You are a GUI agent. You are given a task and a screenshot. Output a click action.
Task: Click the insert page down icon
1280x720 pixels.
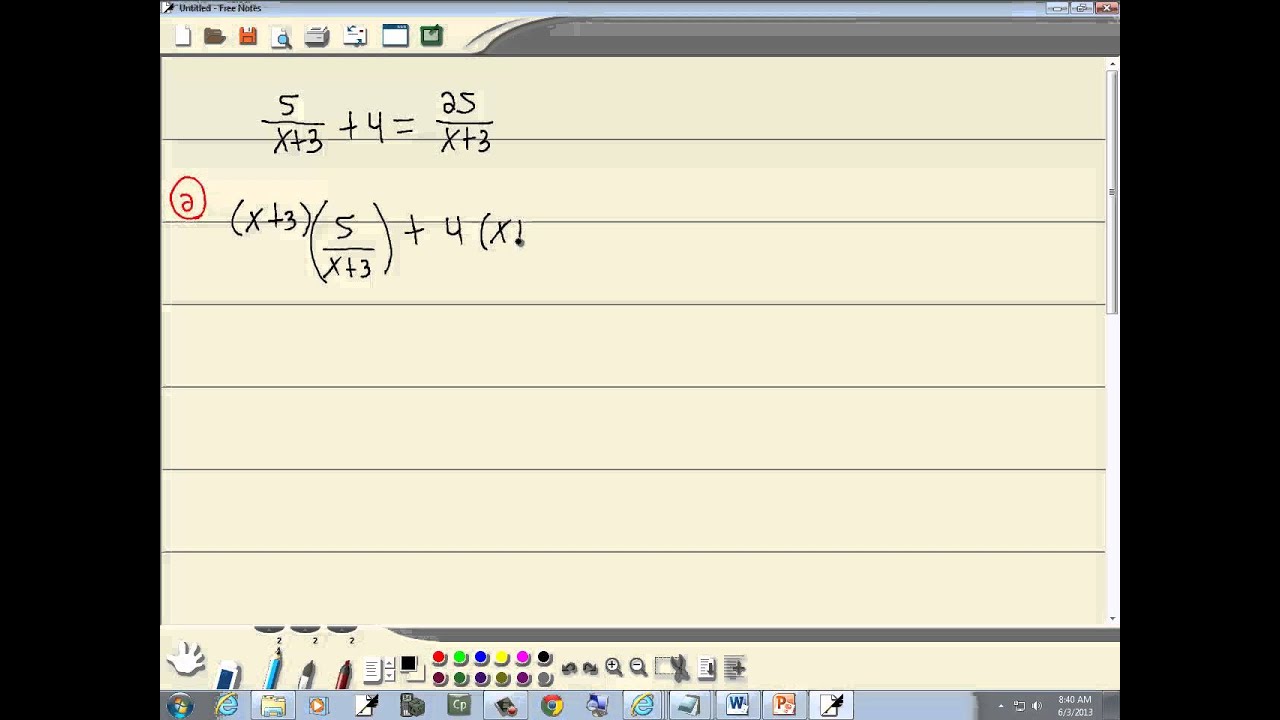707,668
